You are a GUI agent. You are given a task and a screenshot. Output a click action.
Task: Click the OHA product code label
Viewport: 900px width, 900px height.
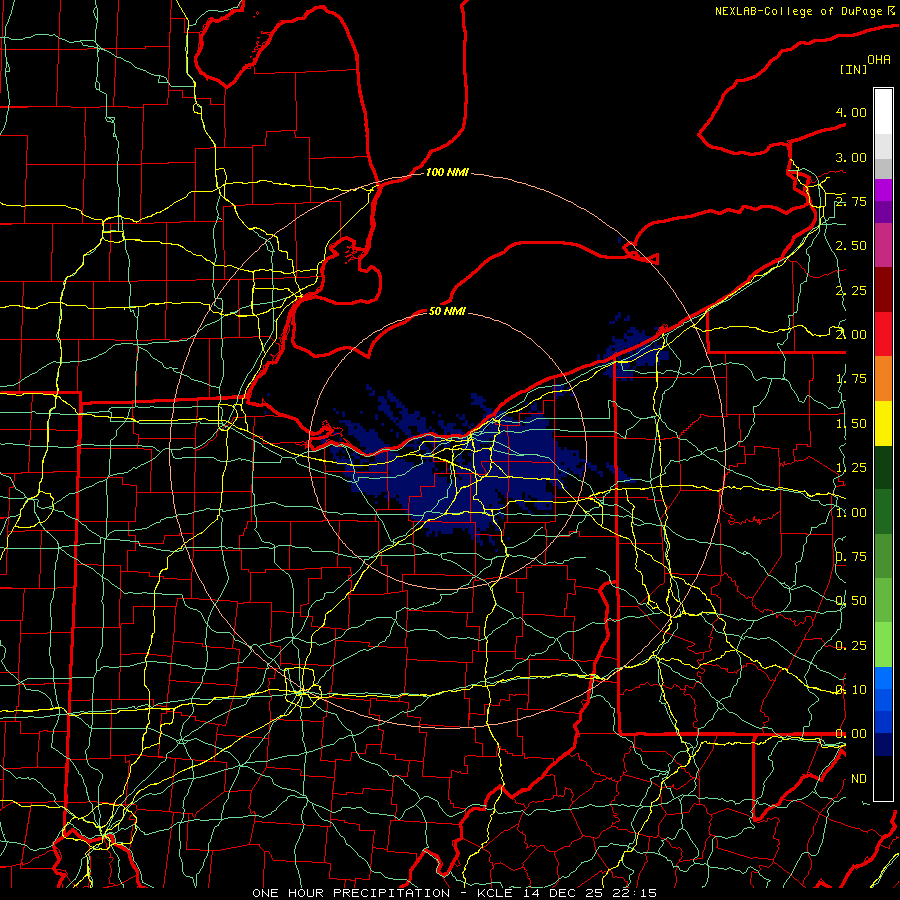879,60
